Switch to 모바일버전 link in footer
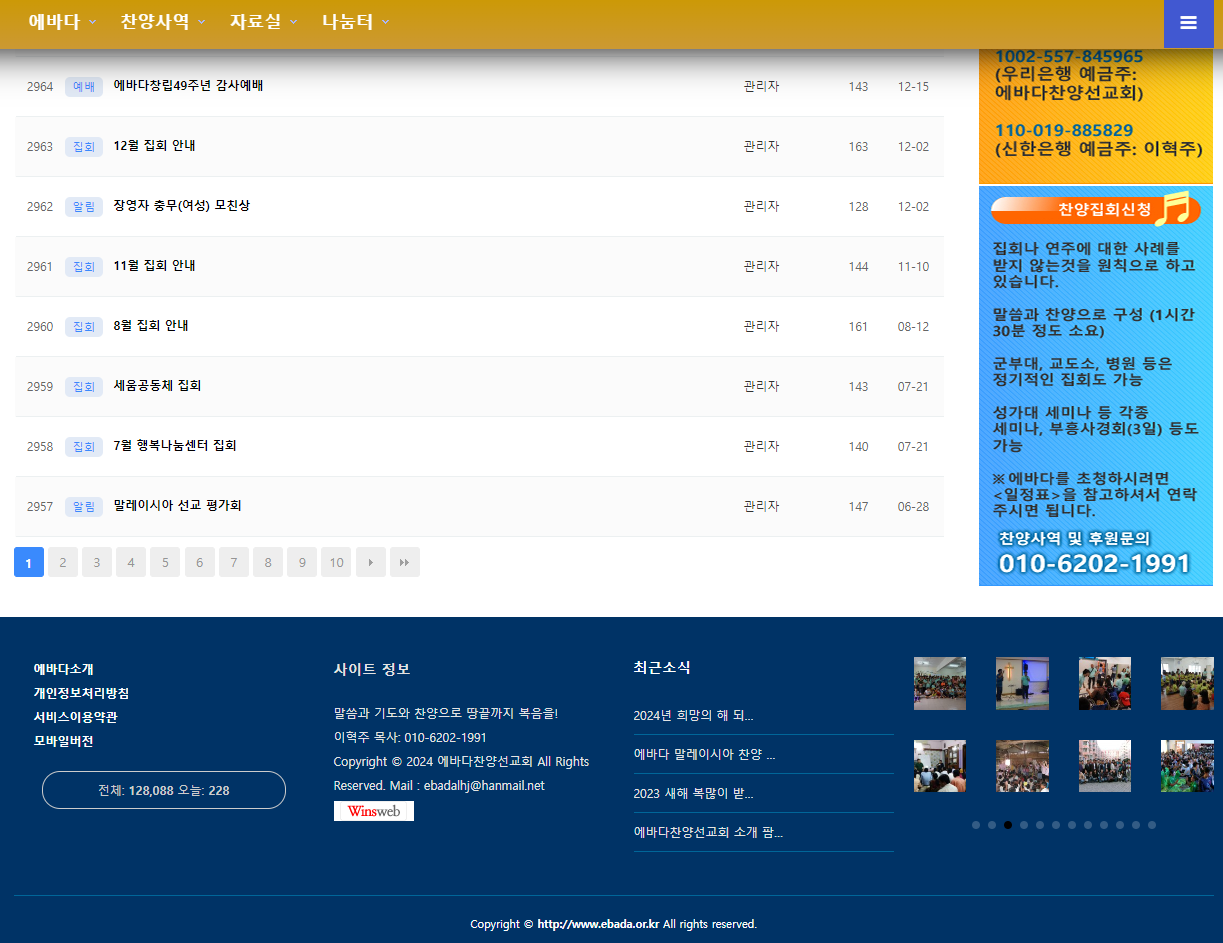This screenshot has width=1223, height=943. (63, 741)
